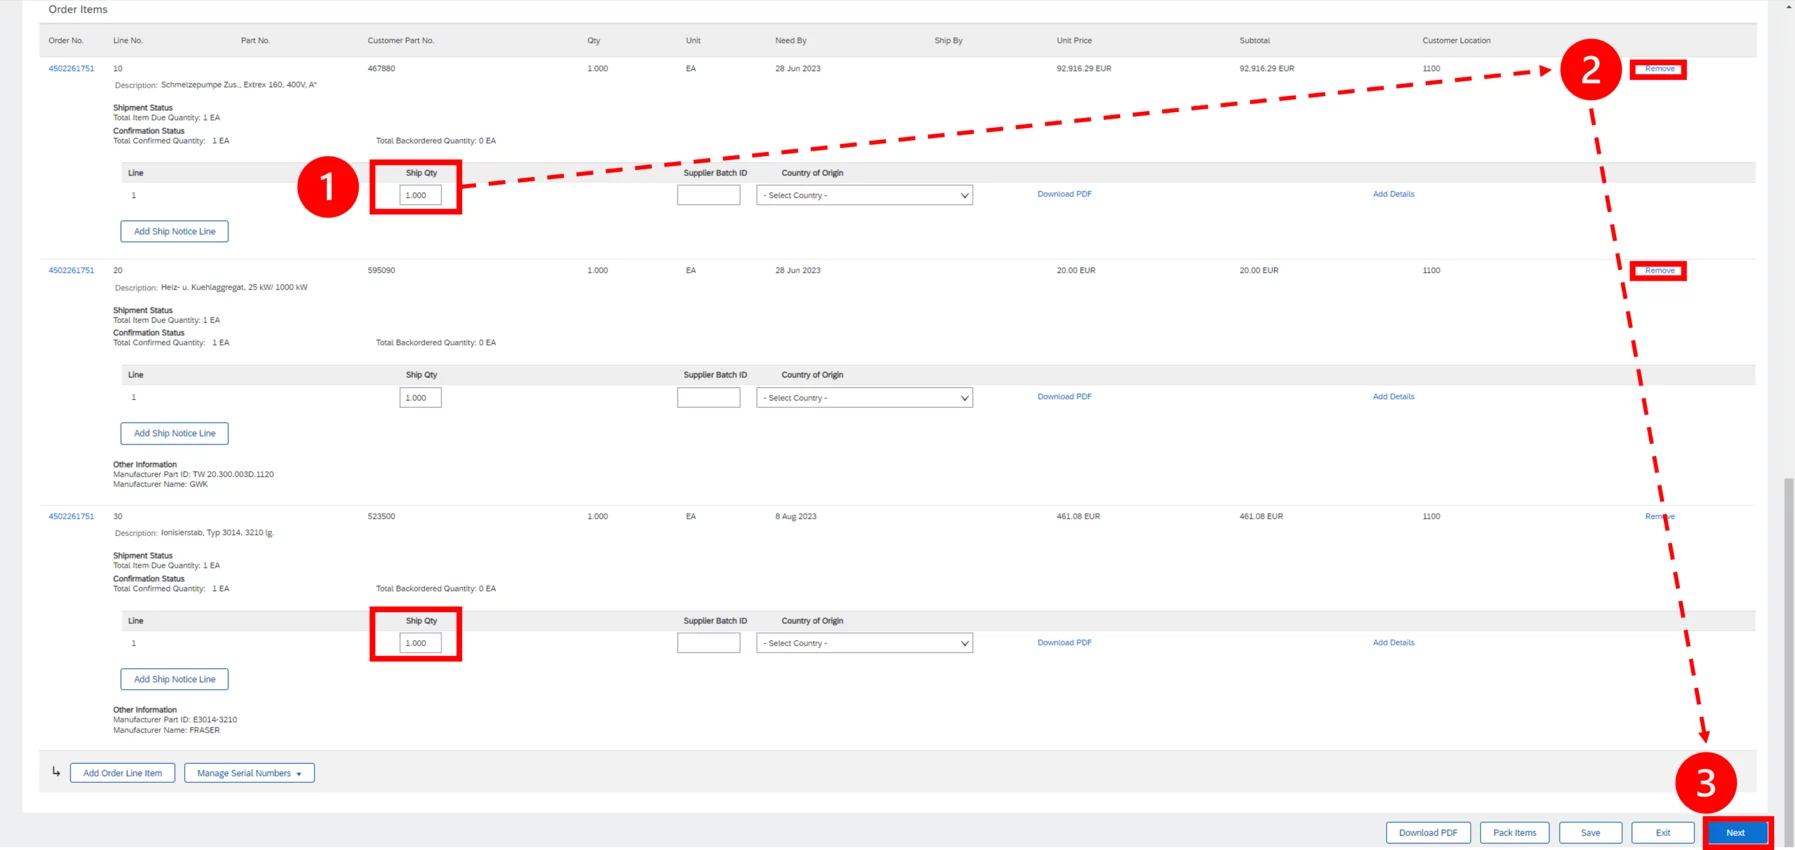The height and width of the screenshot is (850, 1795).
Task: Click Download PDF link for line 20
Action: 1064,397
